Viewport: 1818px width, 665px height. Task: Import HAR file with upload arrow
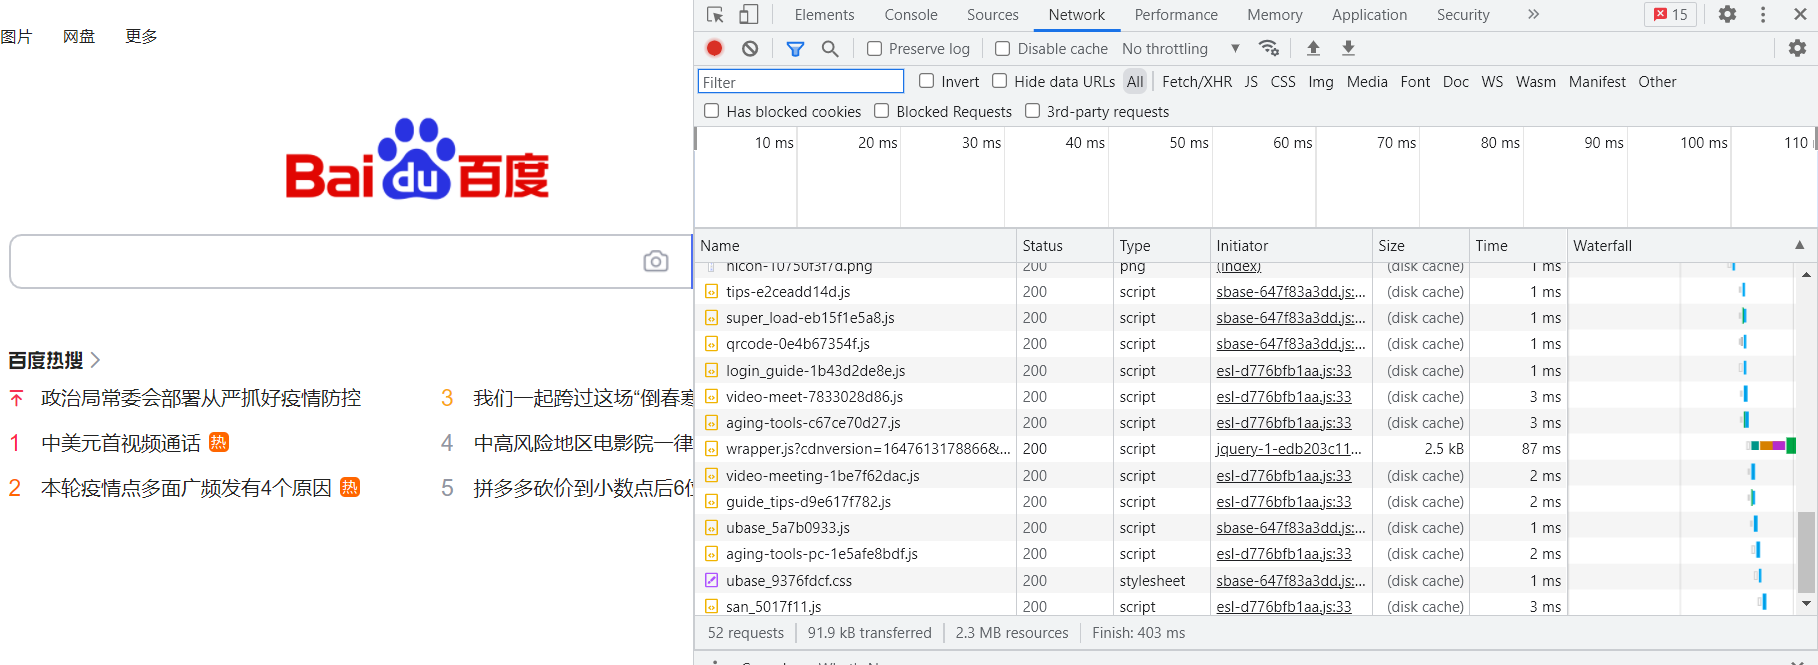coord(1314,48)
